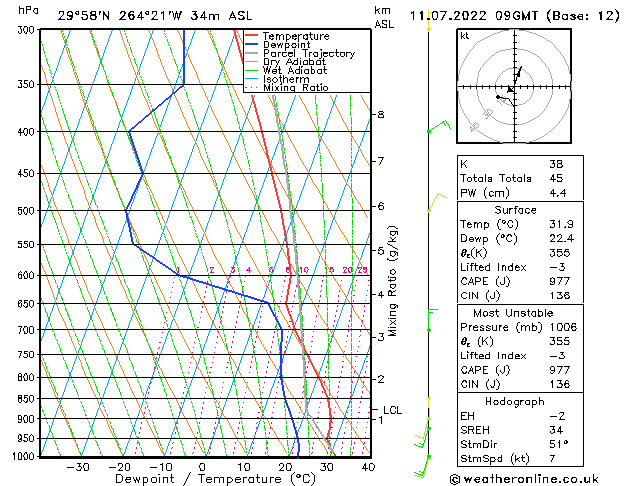Click the wind barb at 1000 hPa level
The height and width of the screenshot is (486, 629).
click(x=422, y=466)
